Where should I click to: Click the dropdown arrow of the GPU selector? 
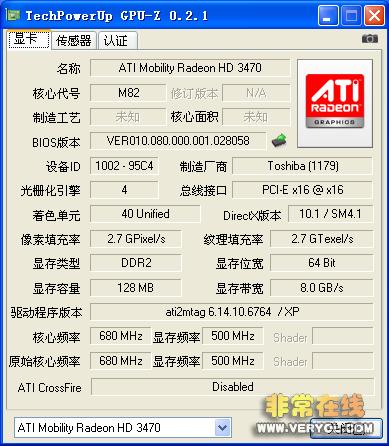point(223,428)
